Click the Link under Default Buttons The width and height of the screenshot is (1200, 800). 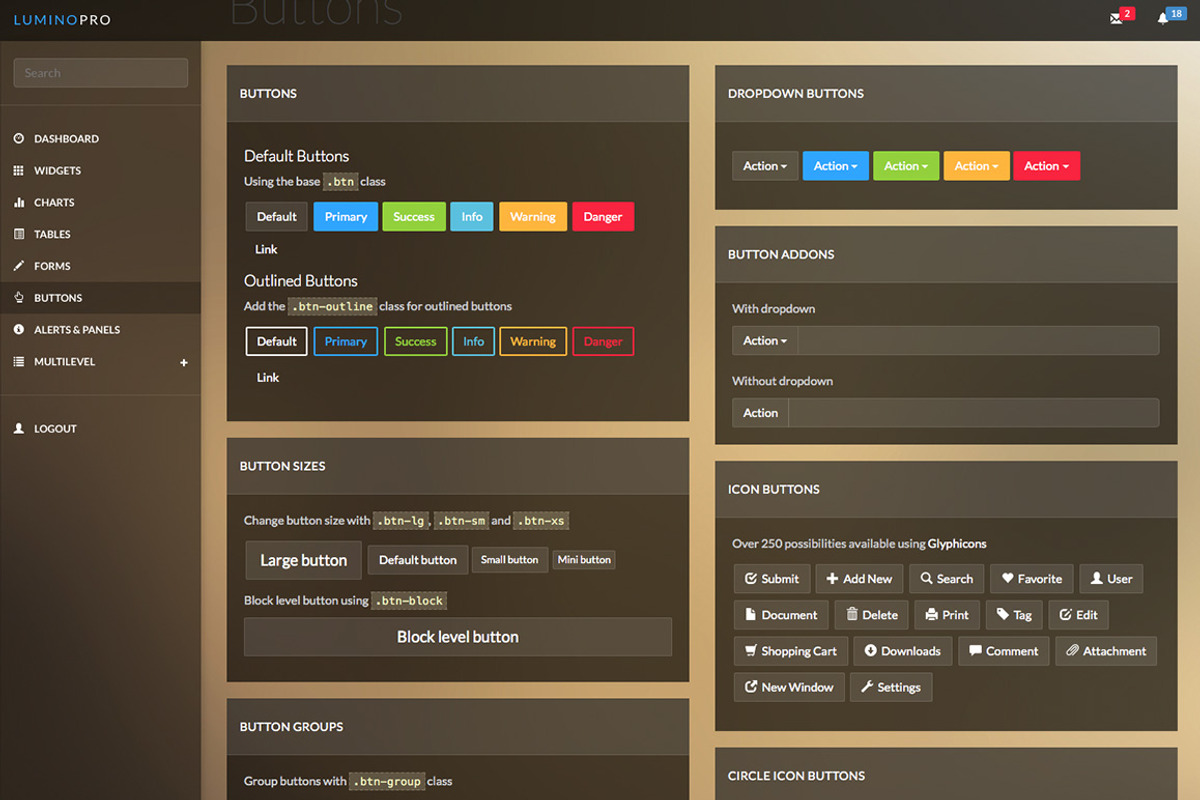pyautogui.click(x=266, y=249)
